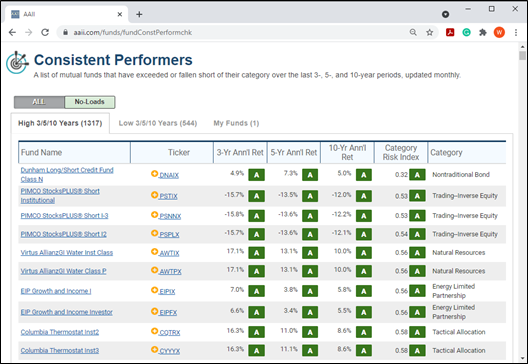
Task: Click the orange add icon beside EIPIX
Action: click(154, 290)
